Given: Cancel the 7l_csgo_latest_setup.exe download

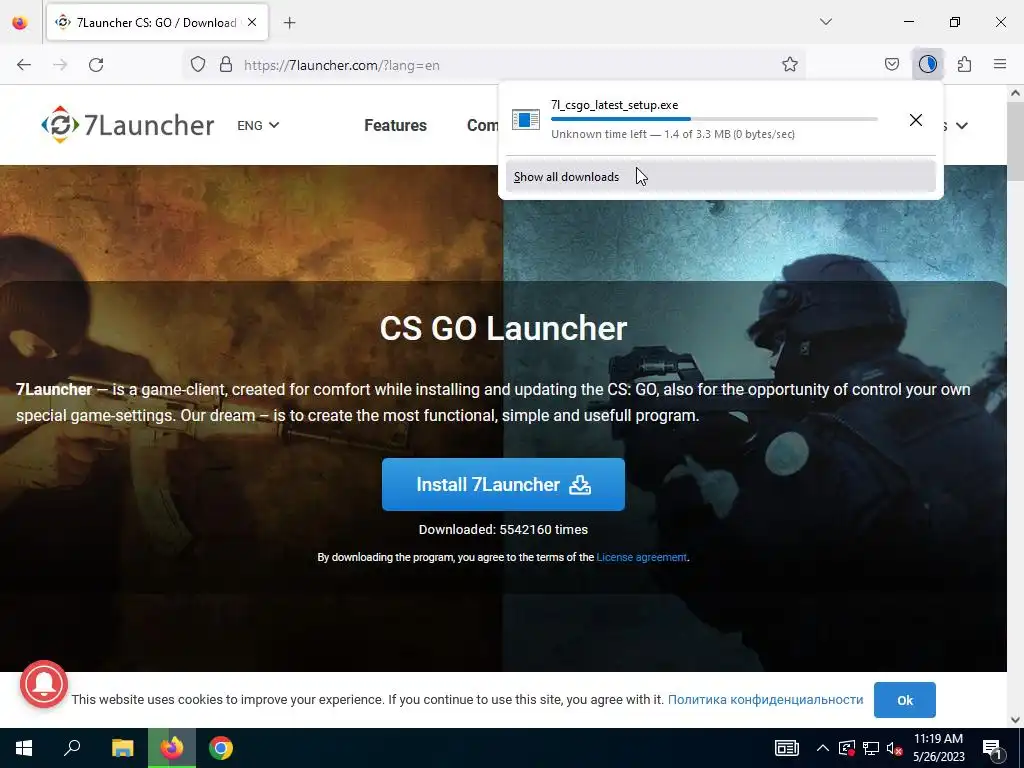Looking at the screenshot, I should coord(916,120).
